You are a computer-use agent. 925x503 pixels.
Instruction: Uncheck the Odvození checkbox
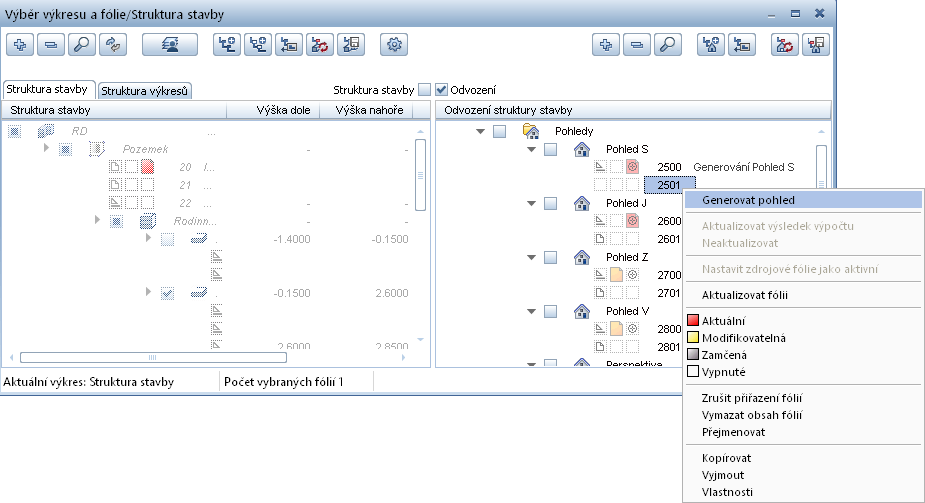[x=441, y=90]
